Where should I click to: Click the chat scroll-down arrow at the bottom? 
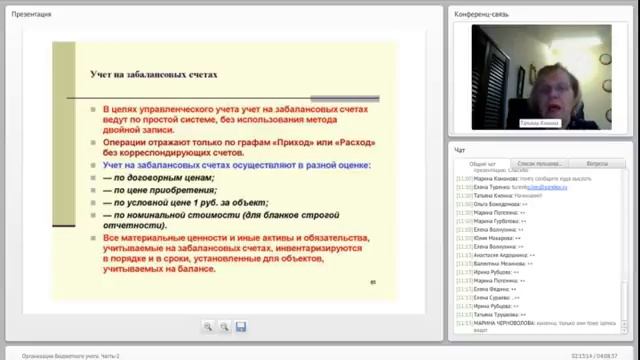pyautogui.click(x=624, y=331)
